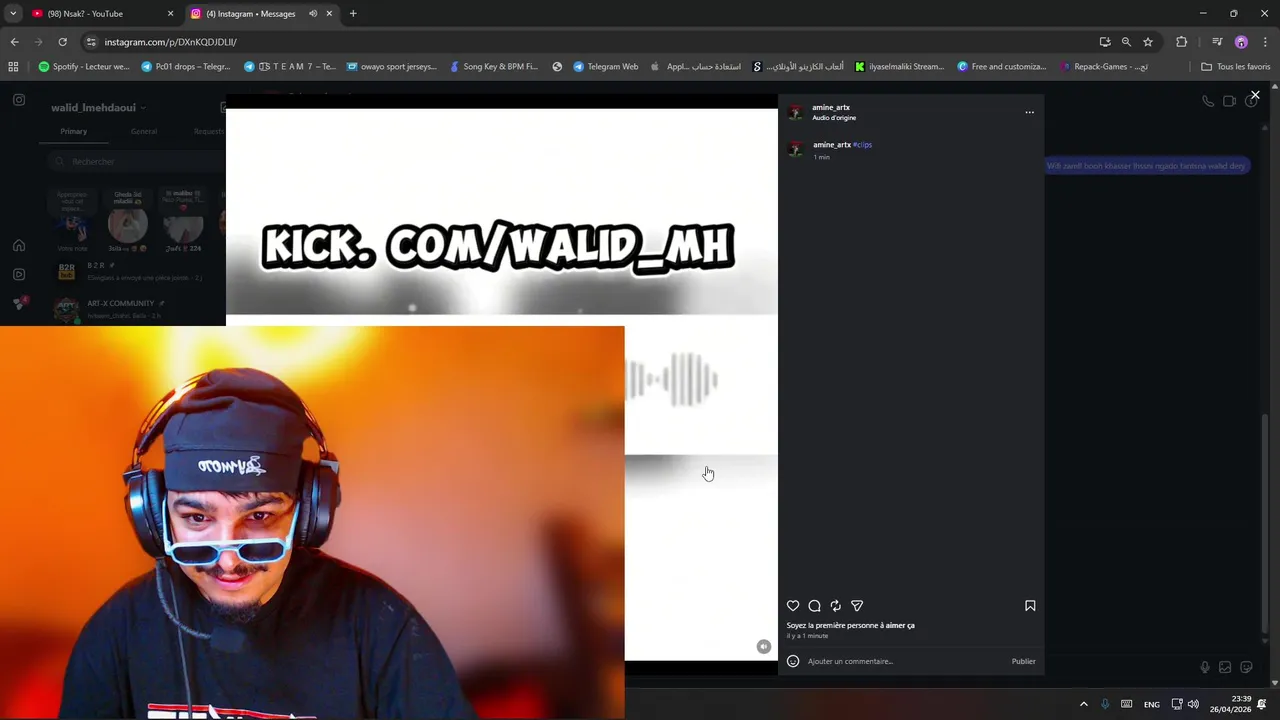1280x720 pixels.
Task: Switch to General messages tab
Action: (143, 132)
